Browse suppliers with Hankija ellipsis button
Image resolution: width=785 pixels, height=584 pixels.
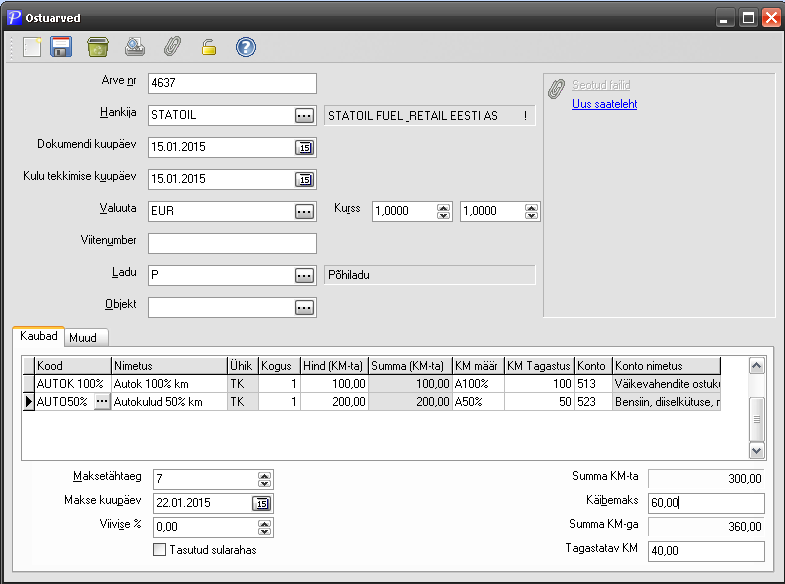tap(304, 116)
